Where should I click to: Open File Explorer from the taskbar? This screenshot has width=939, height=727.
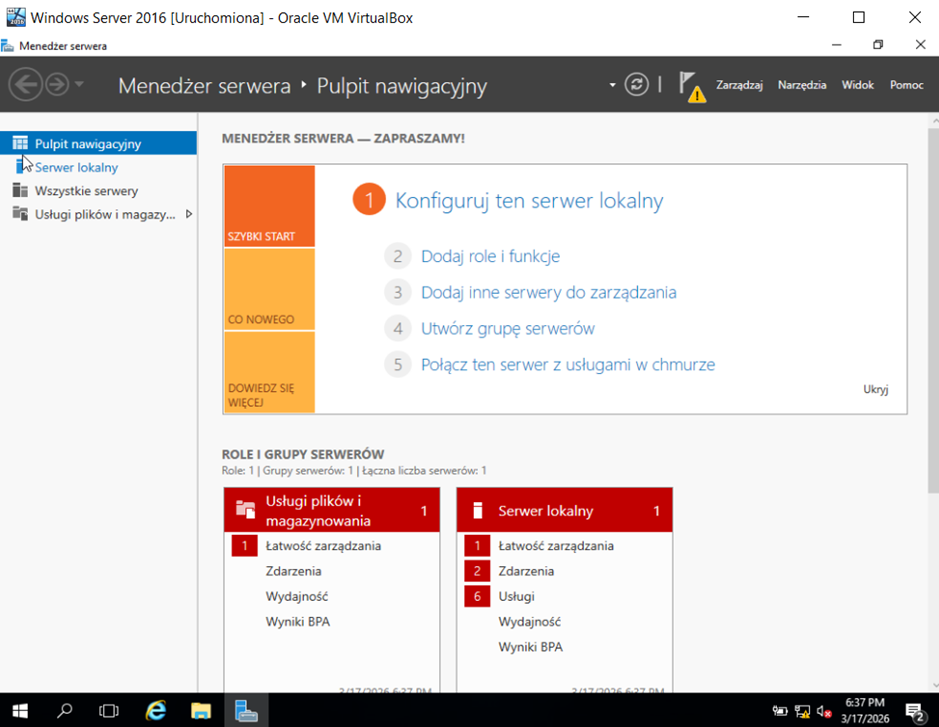tap(201, 711)
